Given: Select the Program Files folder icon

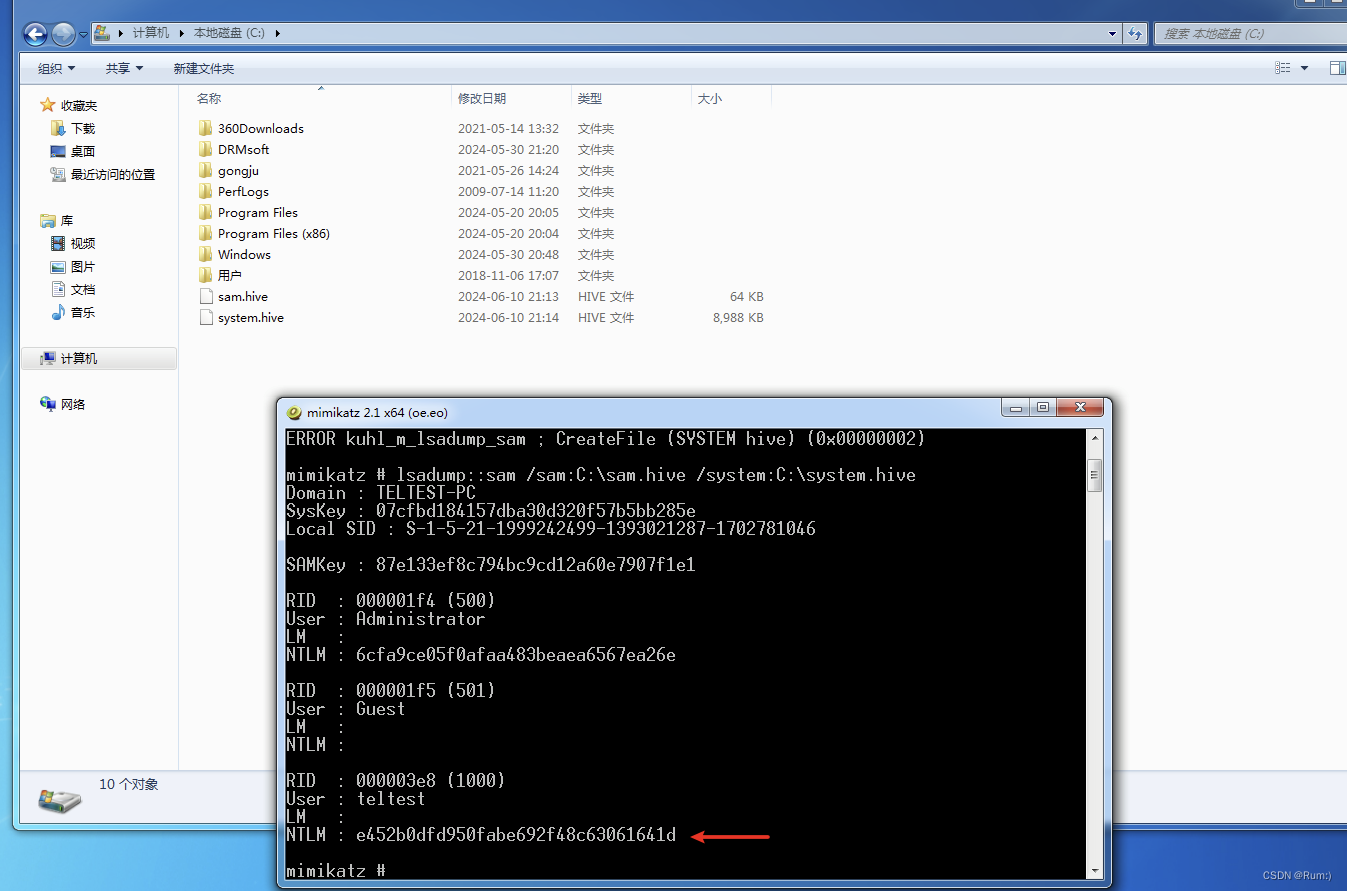Looking at the screenshot, I should click(205, 212).
